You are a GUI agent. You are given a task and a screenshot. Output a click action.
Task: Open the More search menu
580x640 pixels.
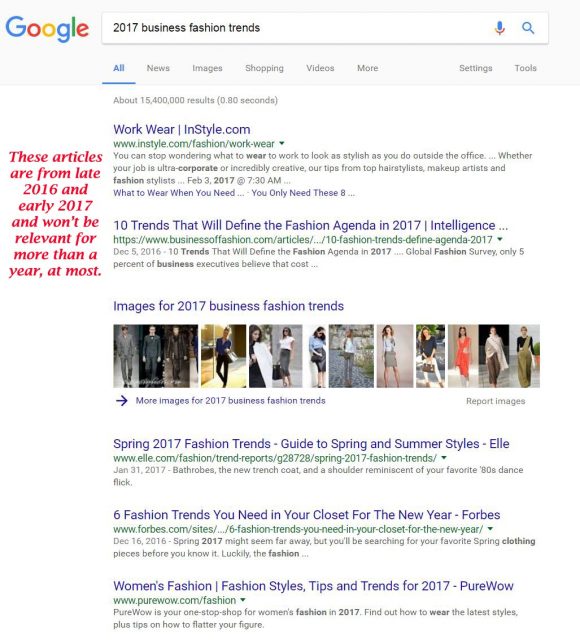[x=367, y=68]
